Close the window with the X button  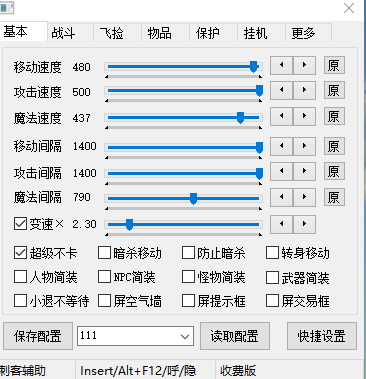pyautogui.click(x=349, y=8)
